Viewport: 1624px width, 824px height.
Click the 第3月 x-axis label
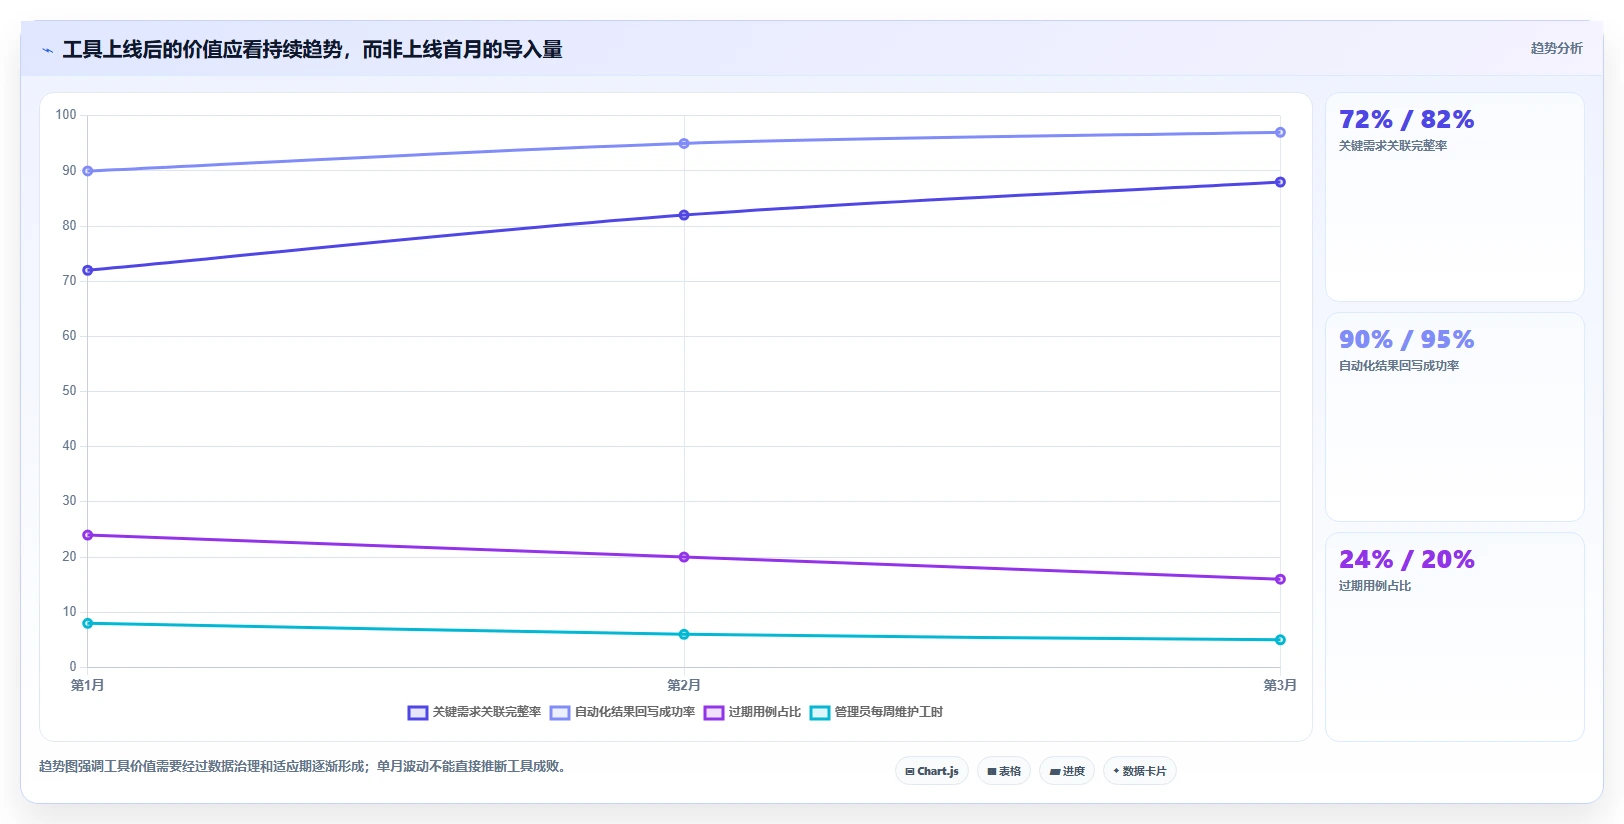pos(1280,685)
